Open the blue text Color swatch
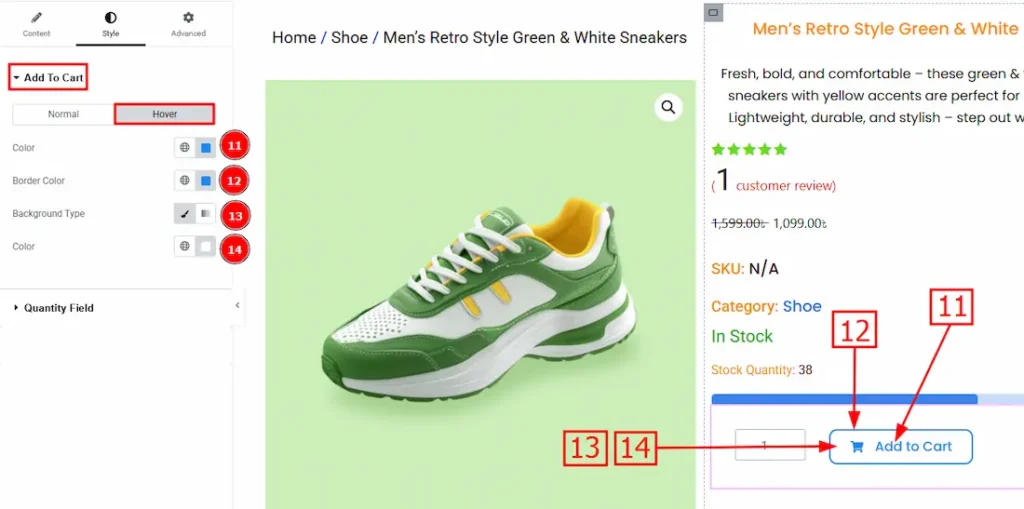Screen dimensions: 1024x509 click(205, 148)
